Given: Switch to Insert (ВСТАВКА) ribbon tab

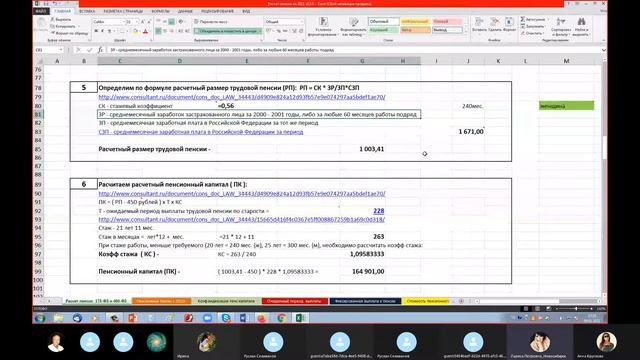Looking at the screenshot, I should click(x=87, y=11).
